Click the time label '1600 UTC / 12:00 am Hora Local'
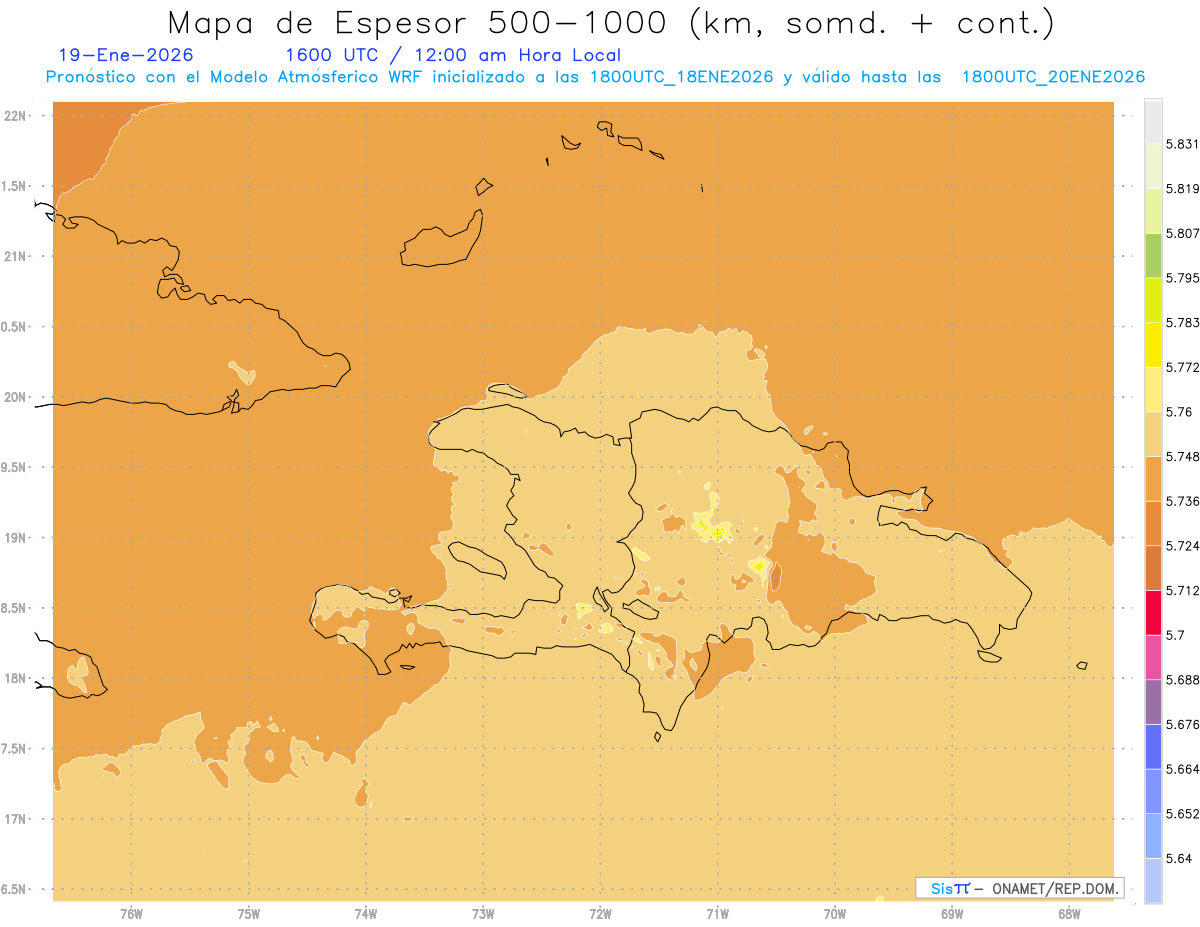This screenshot has width=1200, height=927. pos(453,55)
